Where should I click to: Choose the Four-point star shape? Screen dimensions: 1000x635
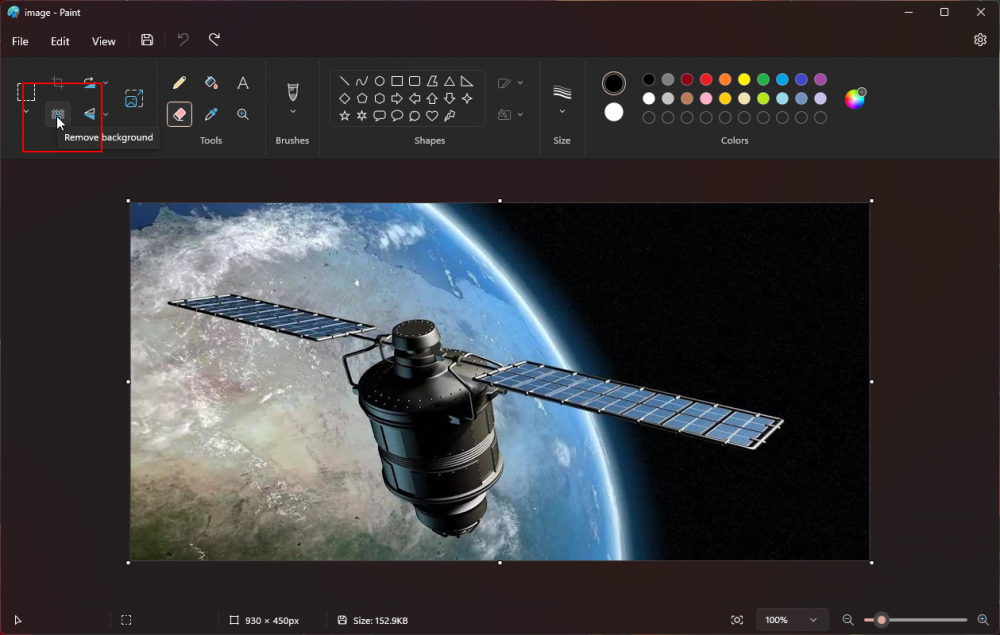pos(467,98)
